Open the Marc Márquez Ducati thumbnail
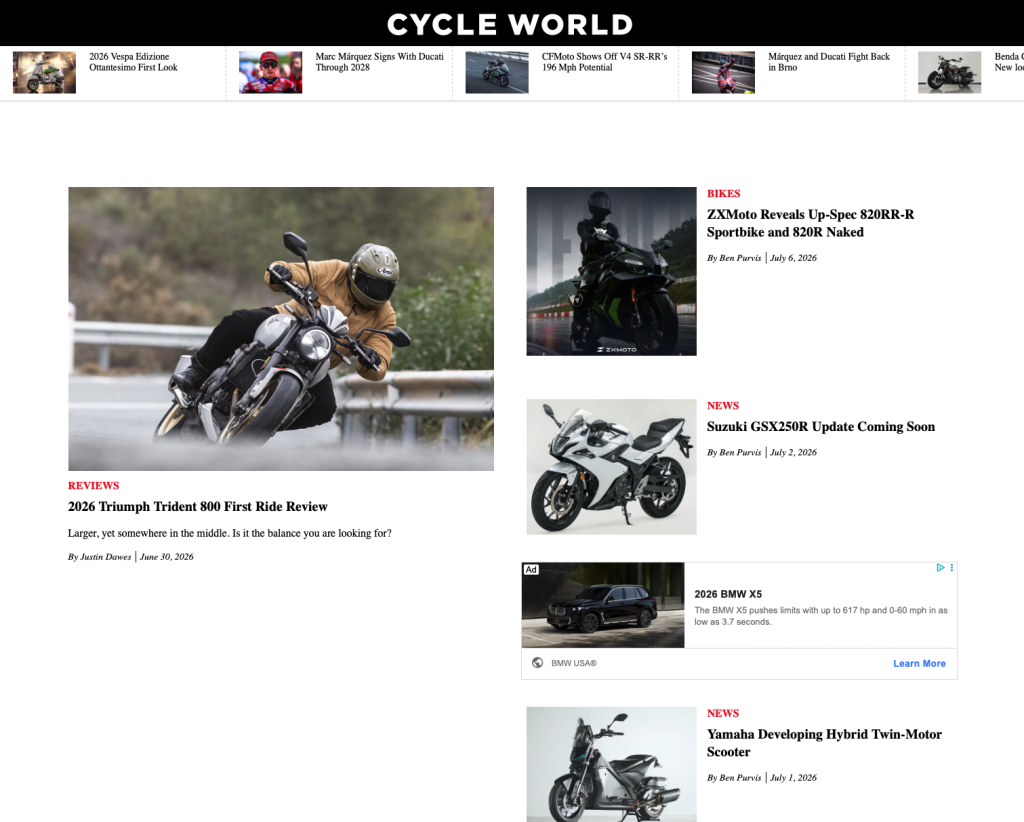 click(x=270, y=72)
